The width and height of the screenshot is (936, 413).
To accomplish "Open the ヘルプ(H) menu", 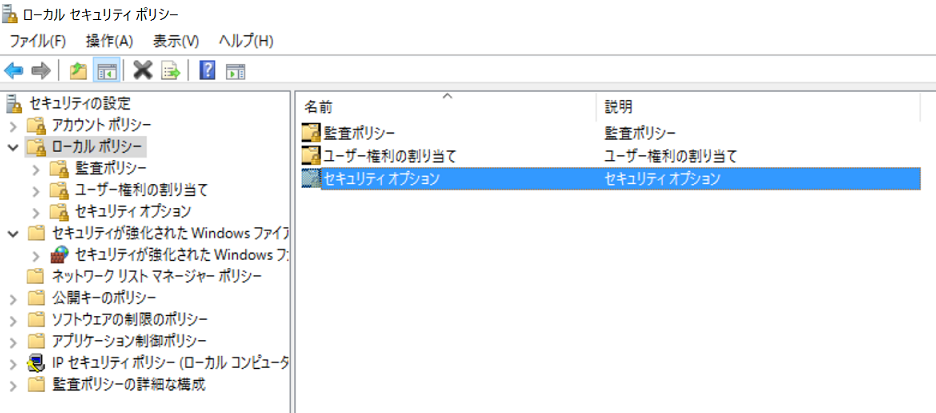I will click(x=246, y=41).
